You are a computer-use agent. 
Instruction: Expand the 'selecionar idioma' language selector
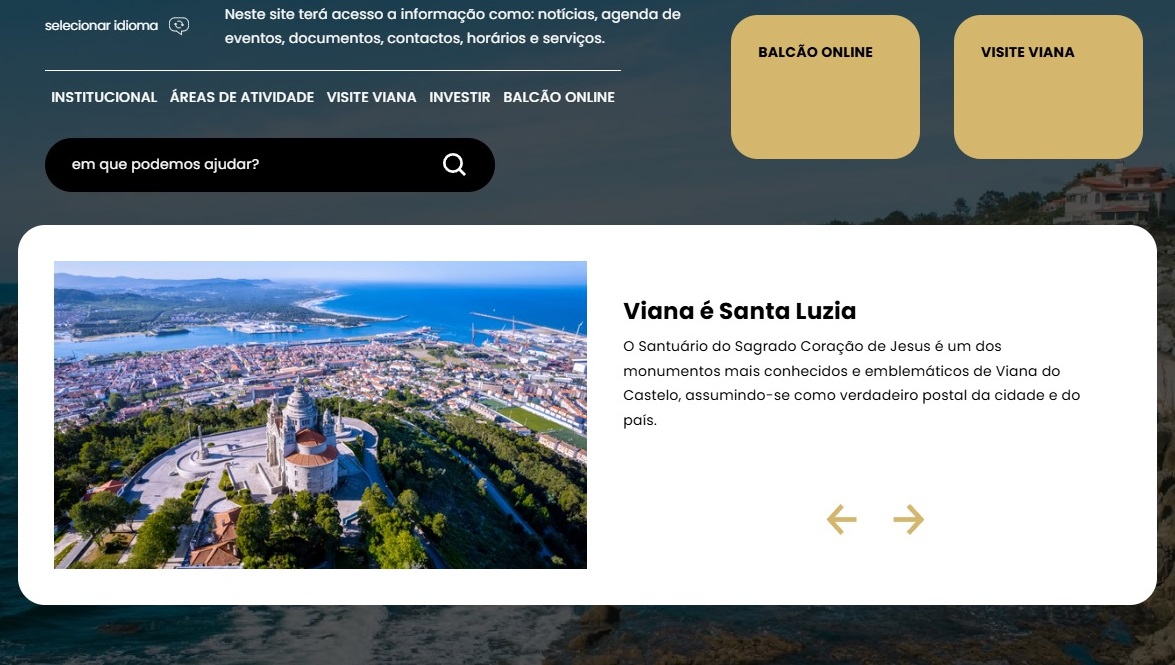[x=101, y=25]
